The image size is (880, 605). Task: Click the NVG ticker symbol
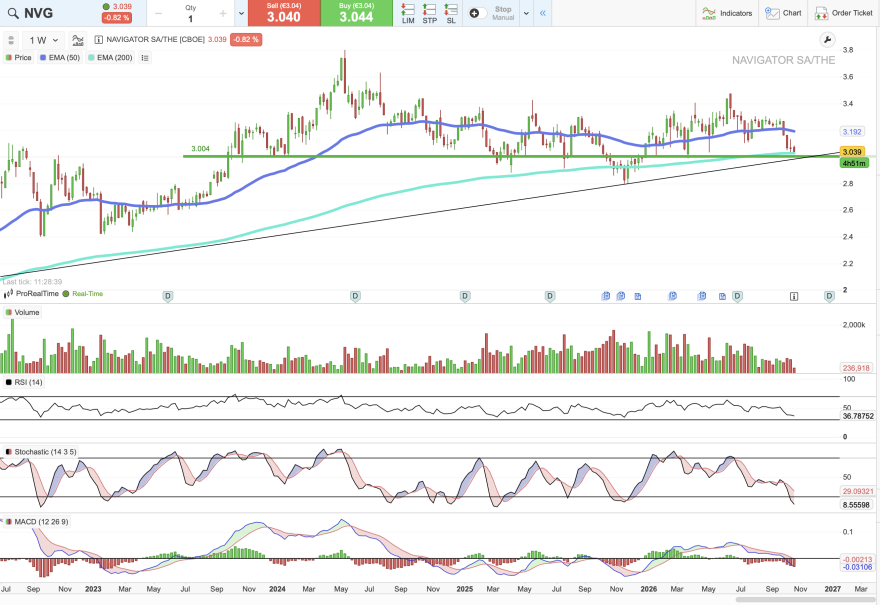(x=39, y=13)
